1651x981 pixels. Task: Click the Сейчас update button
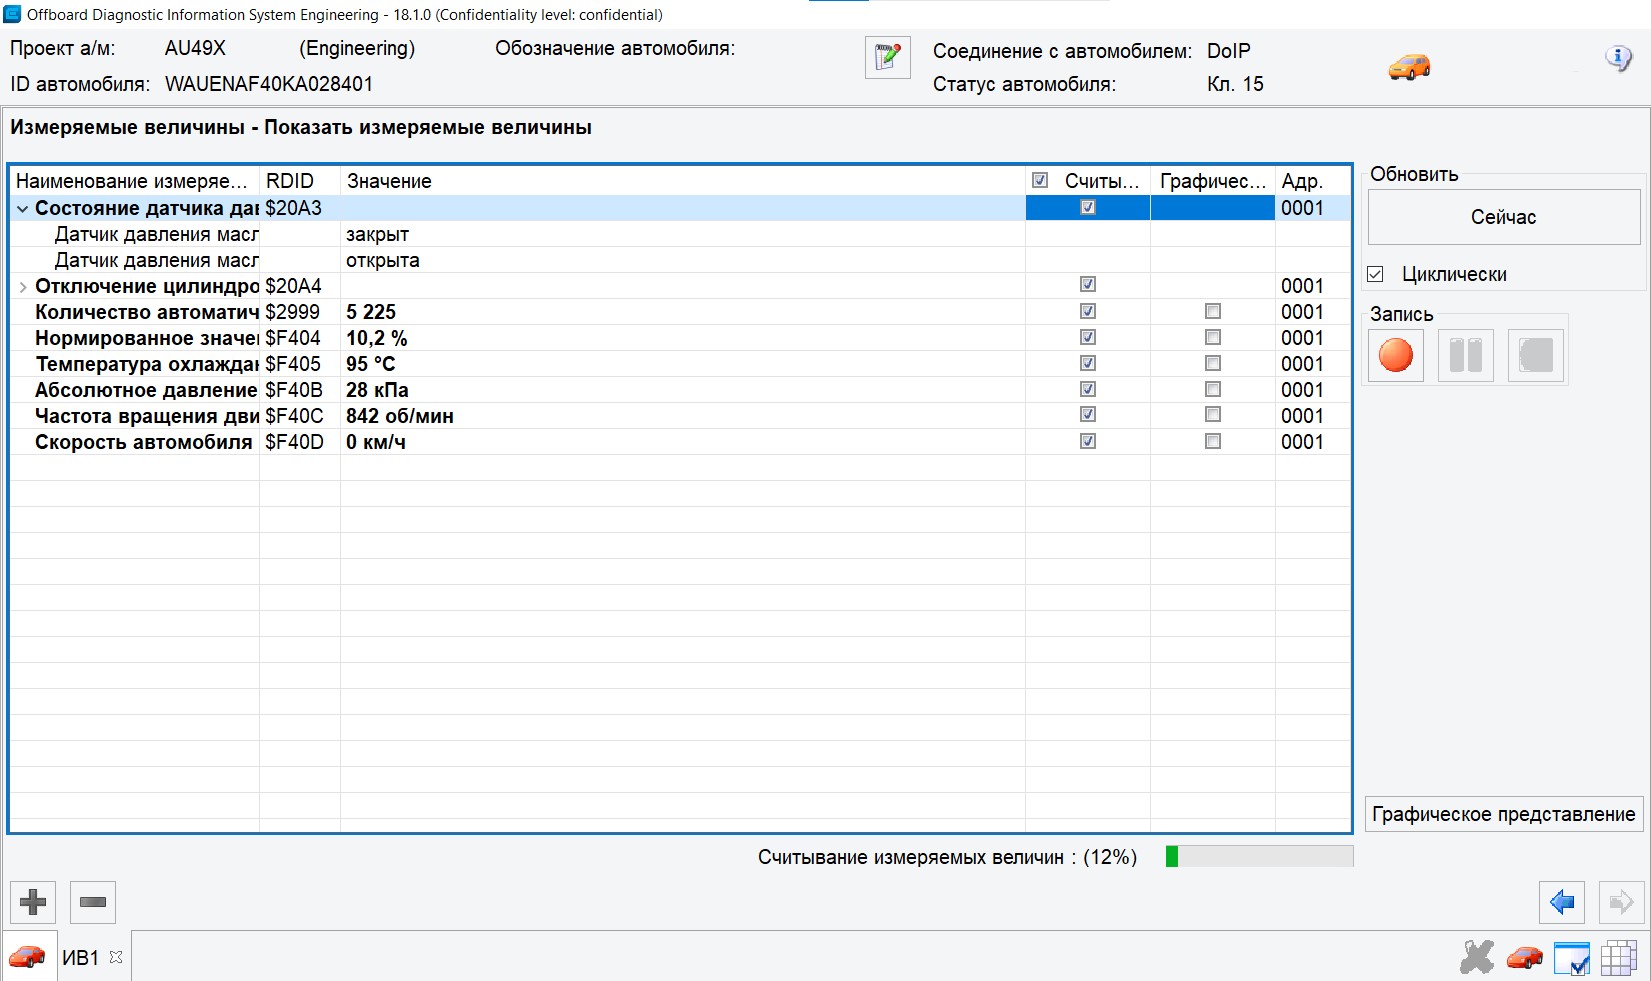tap(1503, 217)
